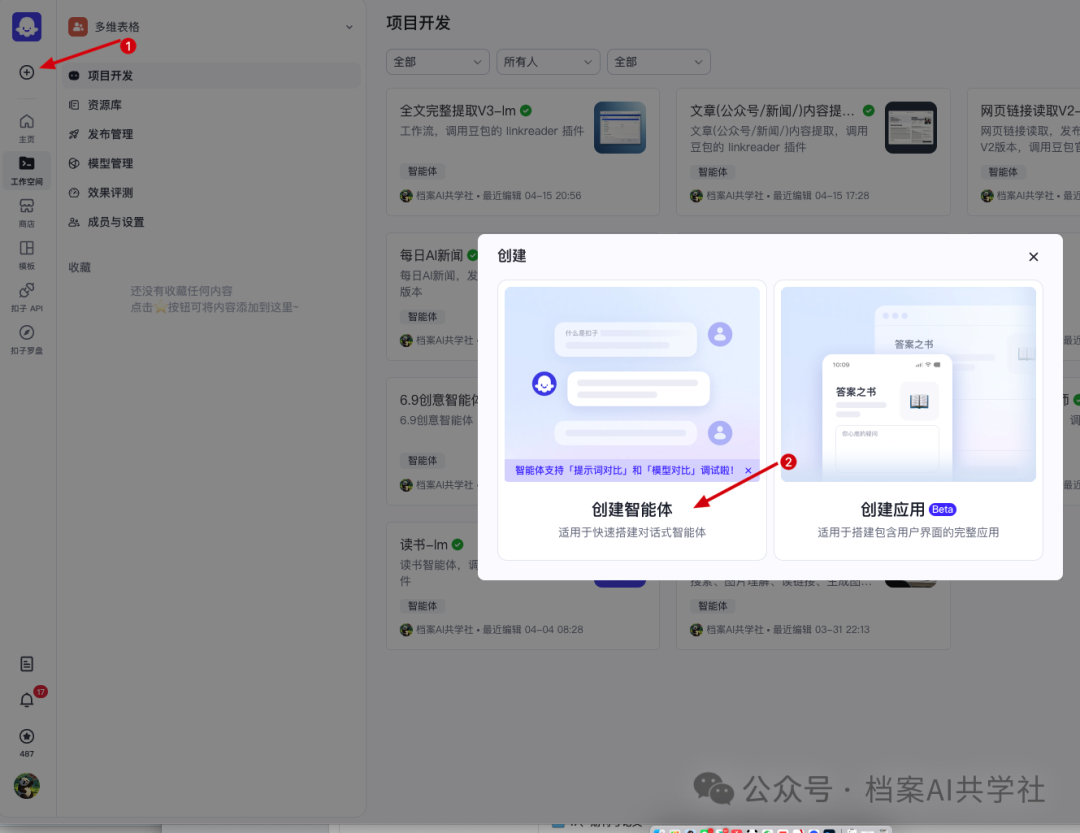Select 模型管理 in the workspace menu
Viewport: 1080px width, 833px height.
(x=211, y=163)
